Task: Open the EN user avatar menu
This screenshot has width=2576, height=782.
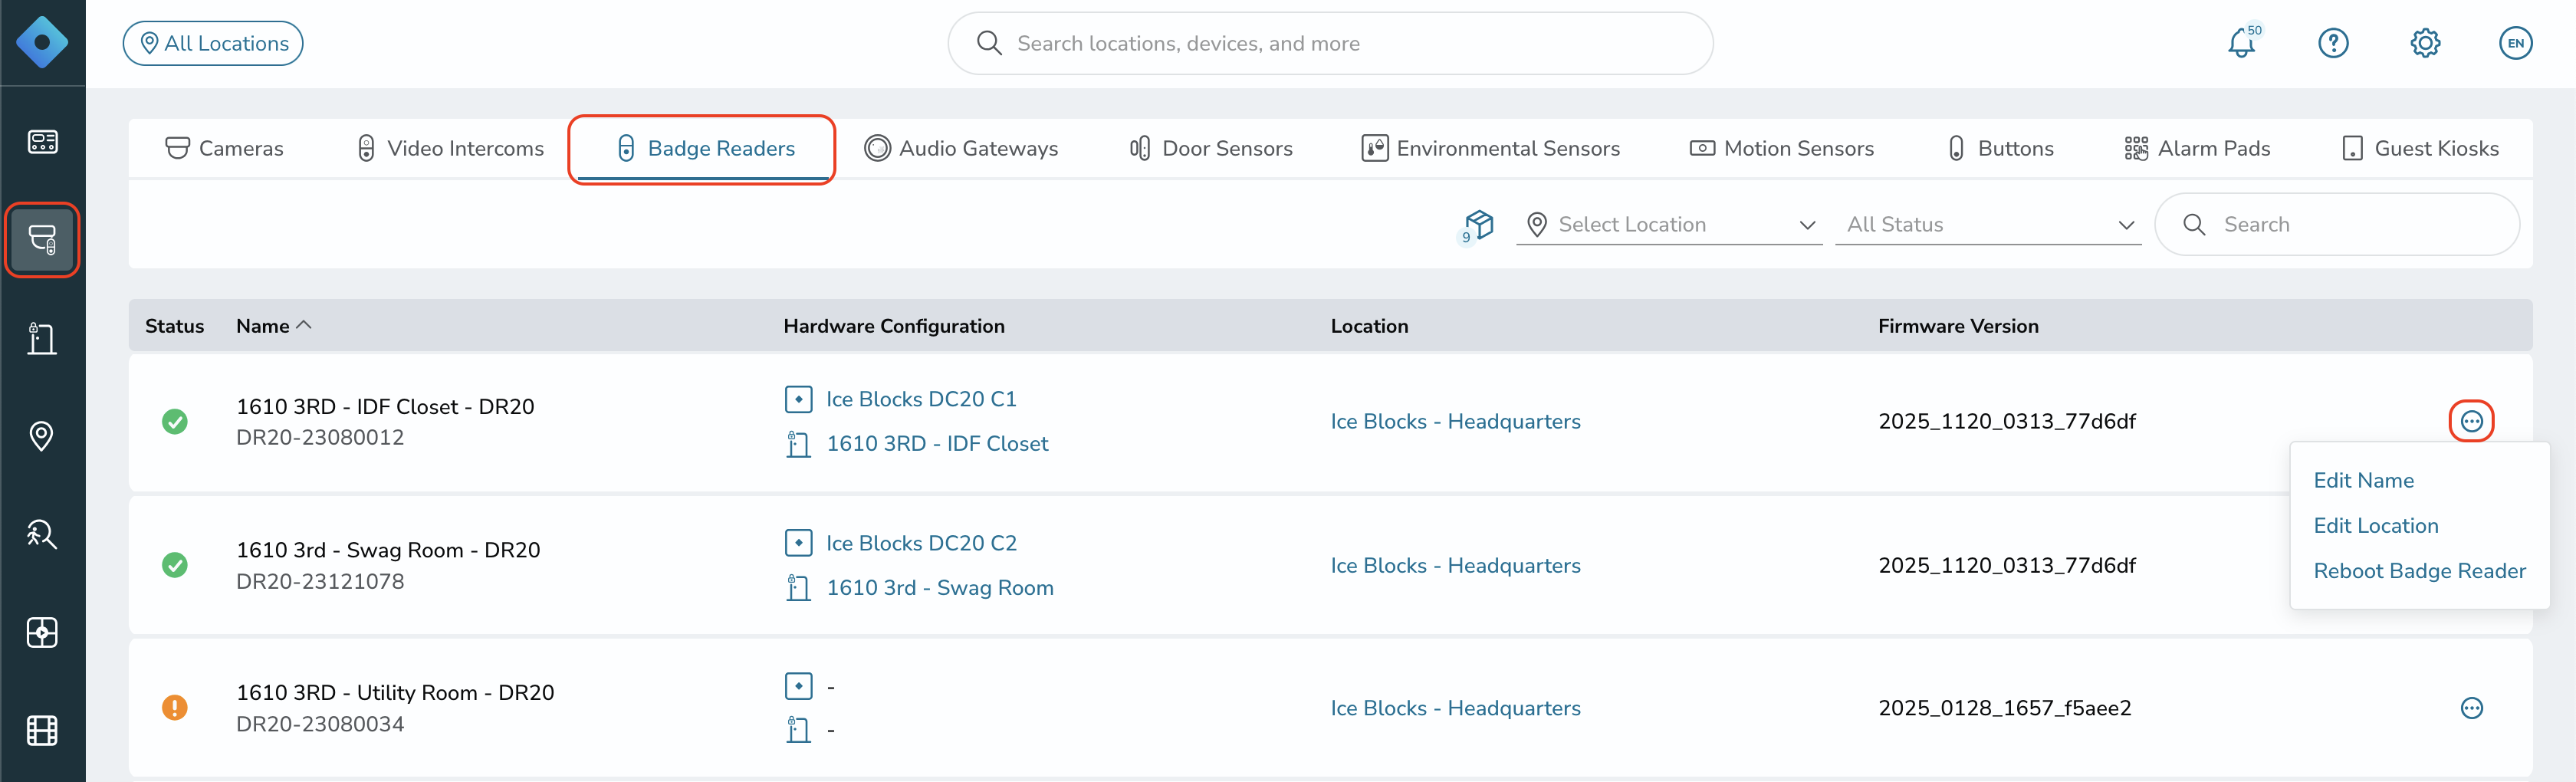Action: click(2516, 43)
